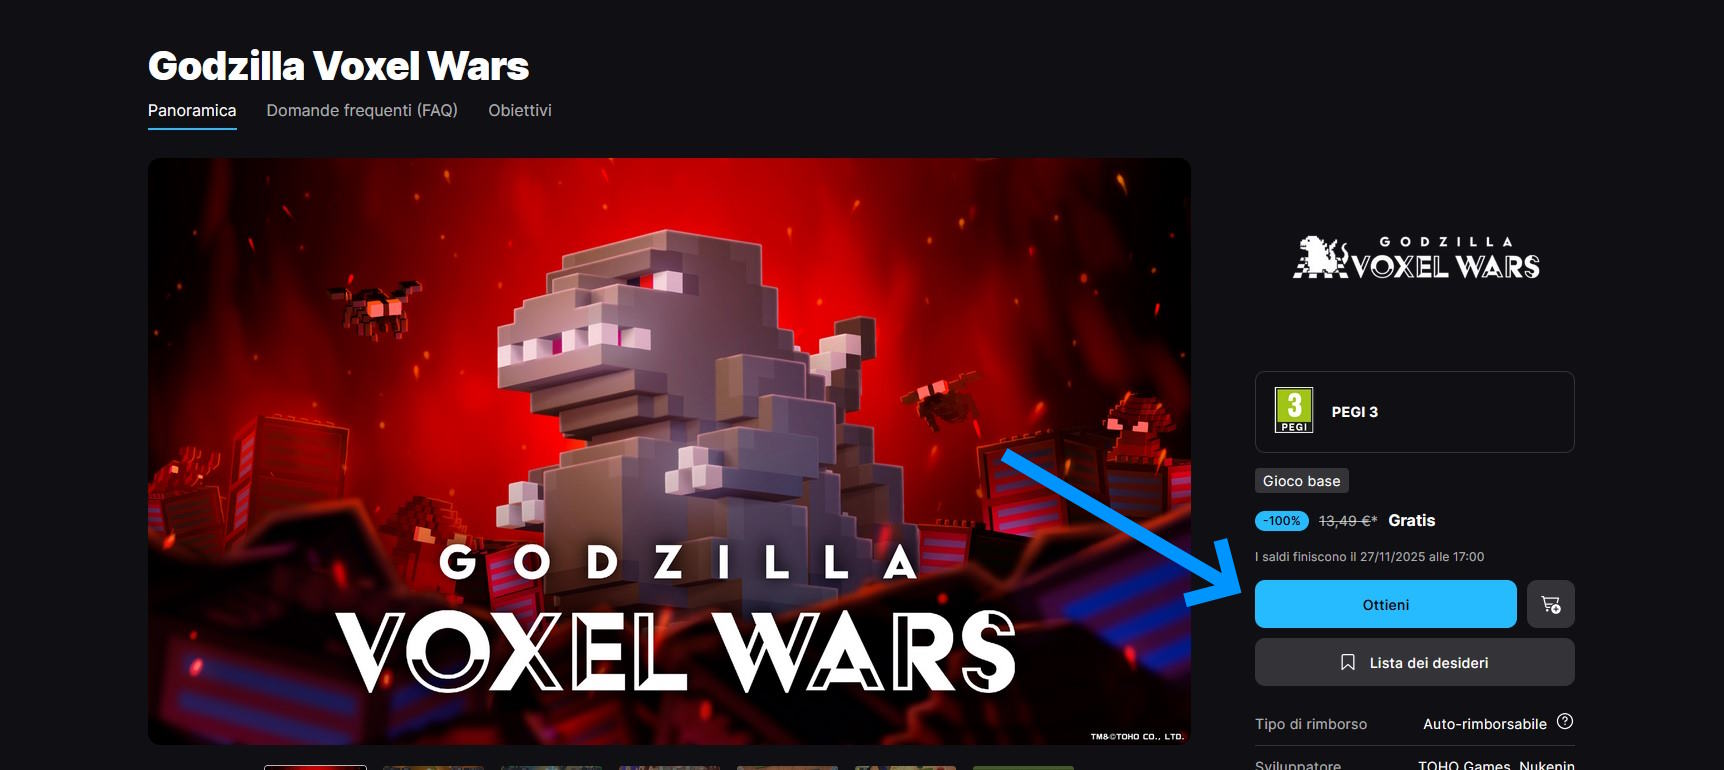
Task: Click the -100% discount badge
Action: (x=1282, y=521)
